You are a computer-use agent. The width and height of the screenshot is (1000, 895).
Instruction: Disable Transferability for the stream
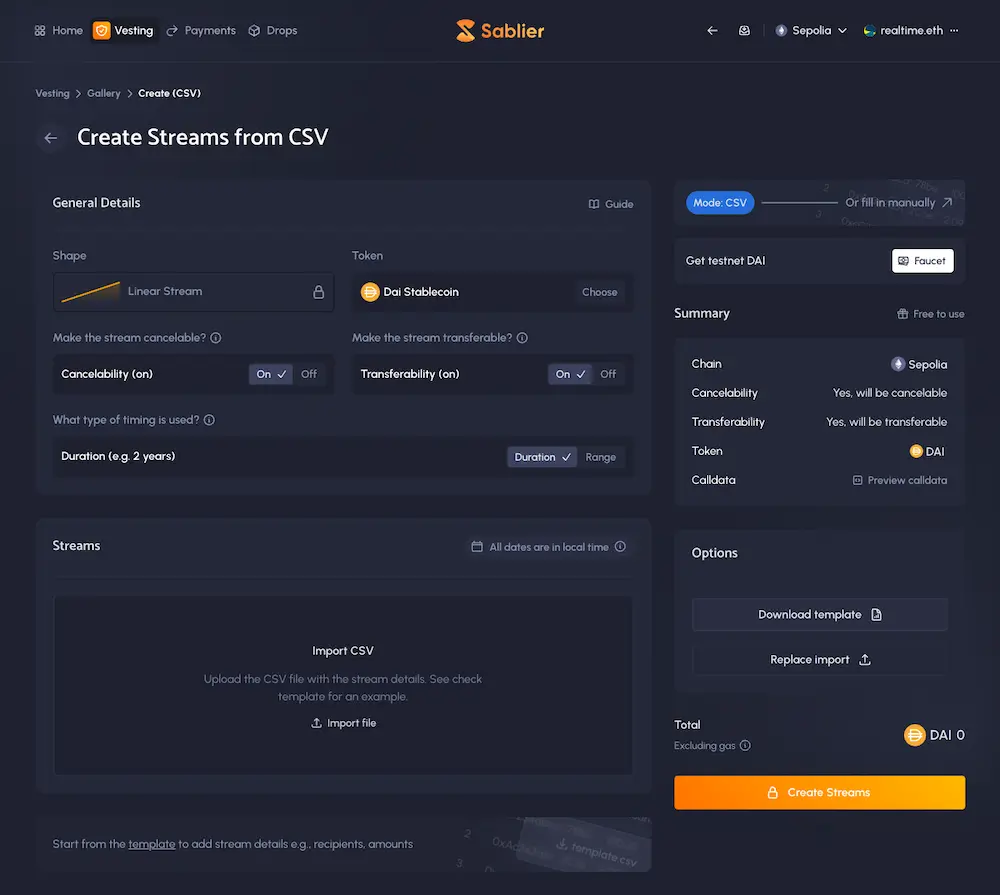[608, 373]
